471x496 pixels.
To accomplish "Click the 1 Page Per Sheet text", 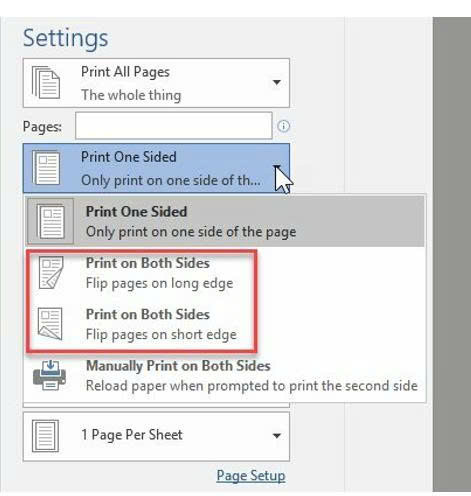I will tap(132, 435).
